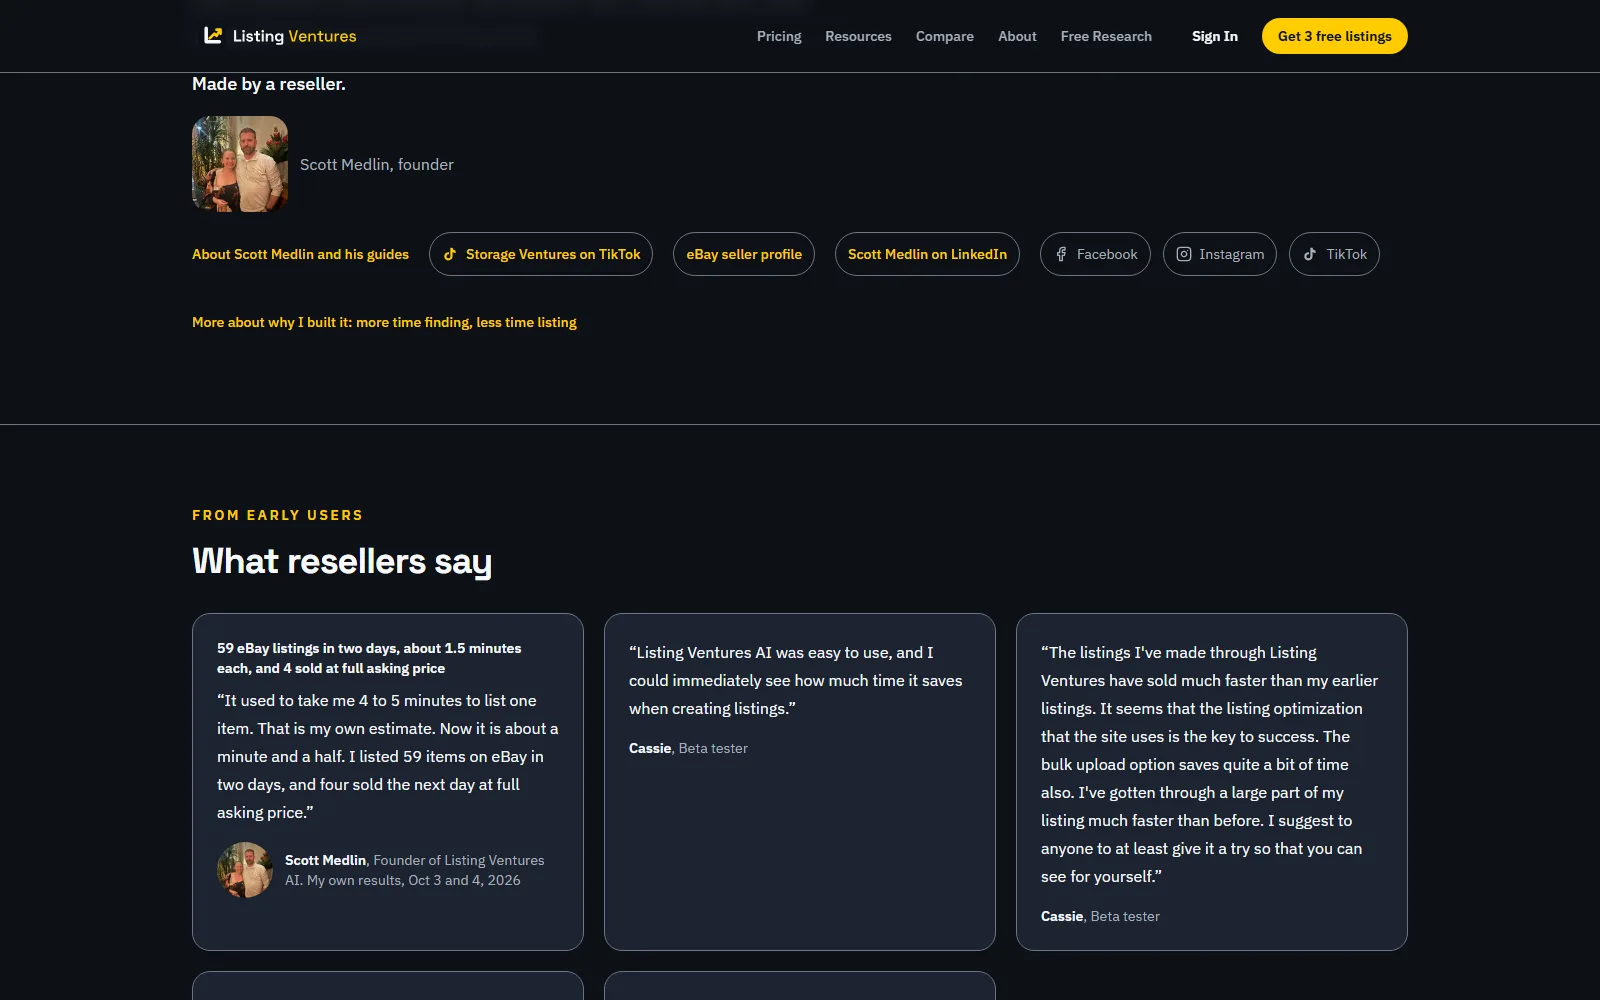
Task: Click Get 3 free listings button
Action: point(1335,36)
